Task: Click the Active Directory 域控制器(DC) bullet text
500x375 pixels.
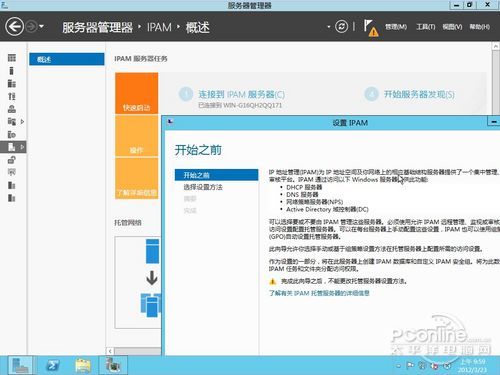Action: click(x=327, y=209)
